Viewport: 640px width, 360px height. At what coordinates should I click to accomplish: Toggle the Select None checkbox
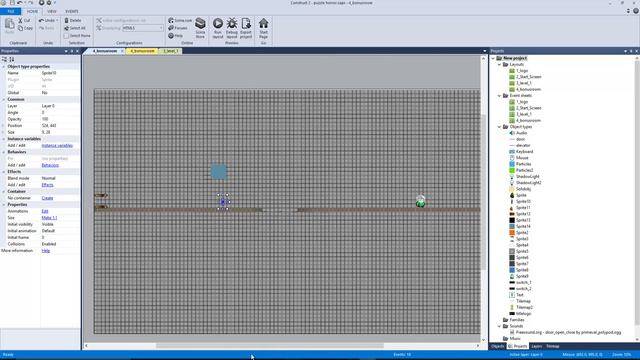click(66, 36)
